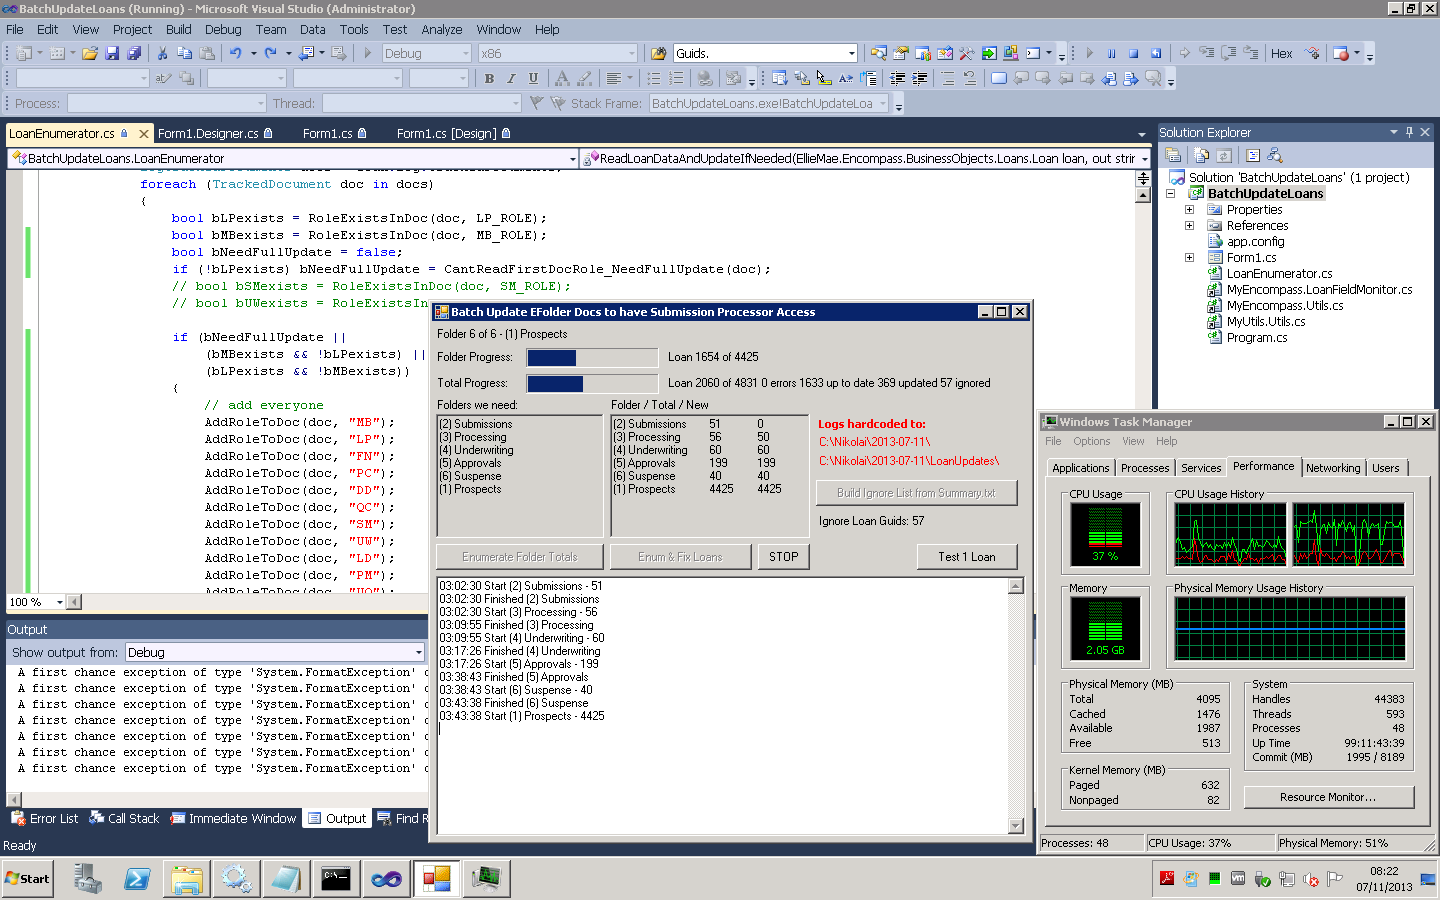Open the Error List tab

click(44, 818)
